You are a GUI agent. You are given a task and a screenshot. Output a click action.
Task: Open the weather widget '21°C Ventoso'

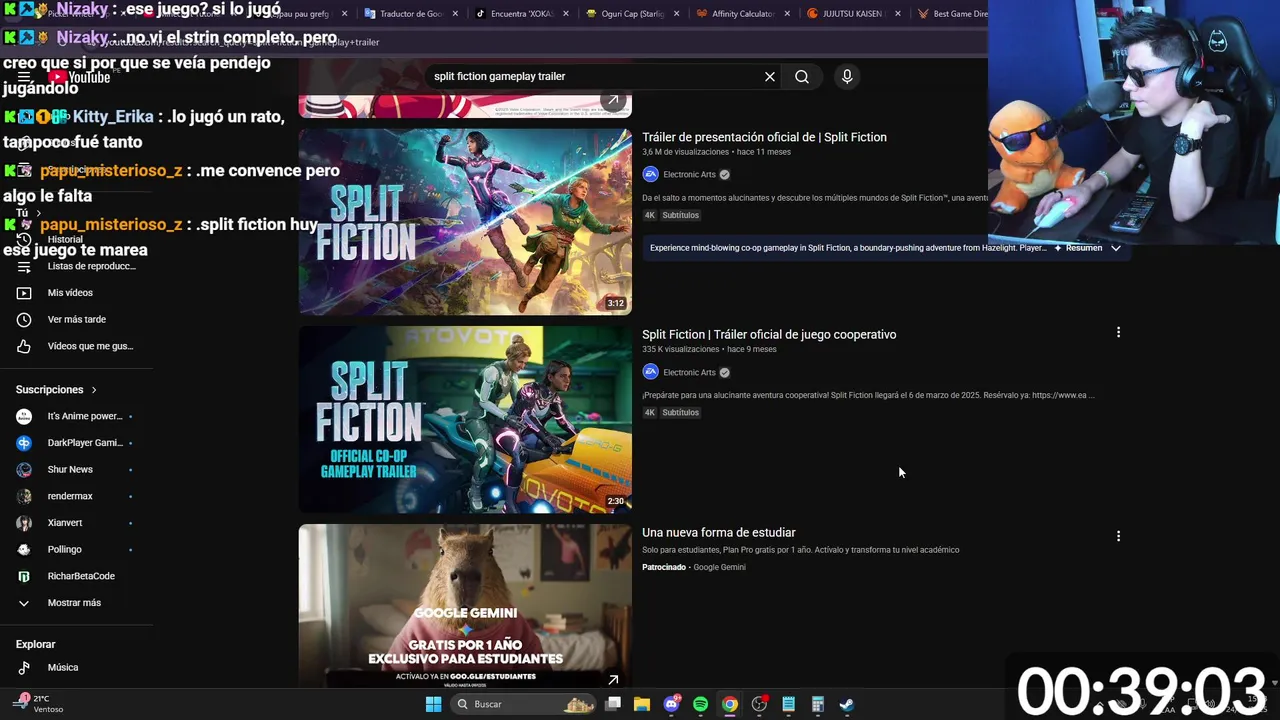40,704
